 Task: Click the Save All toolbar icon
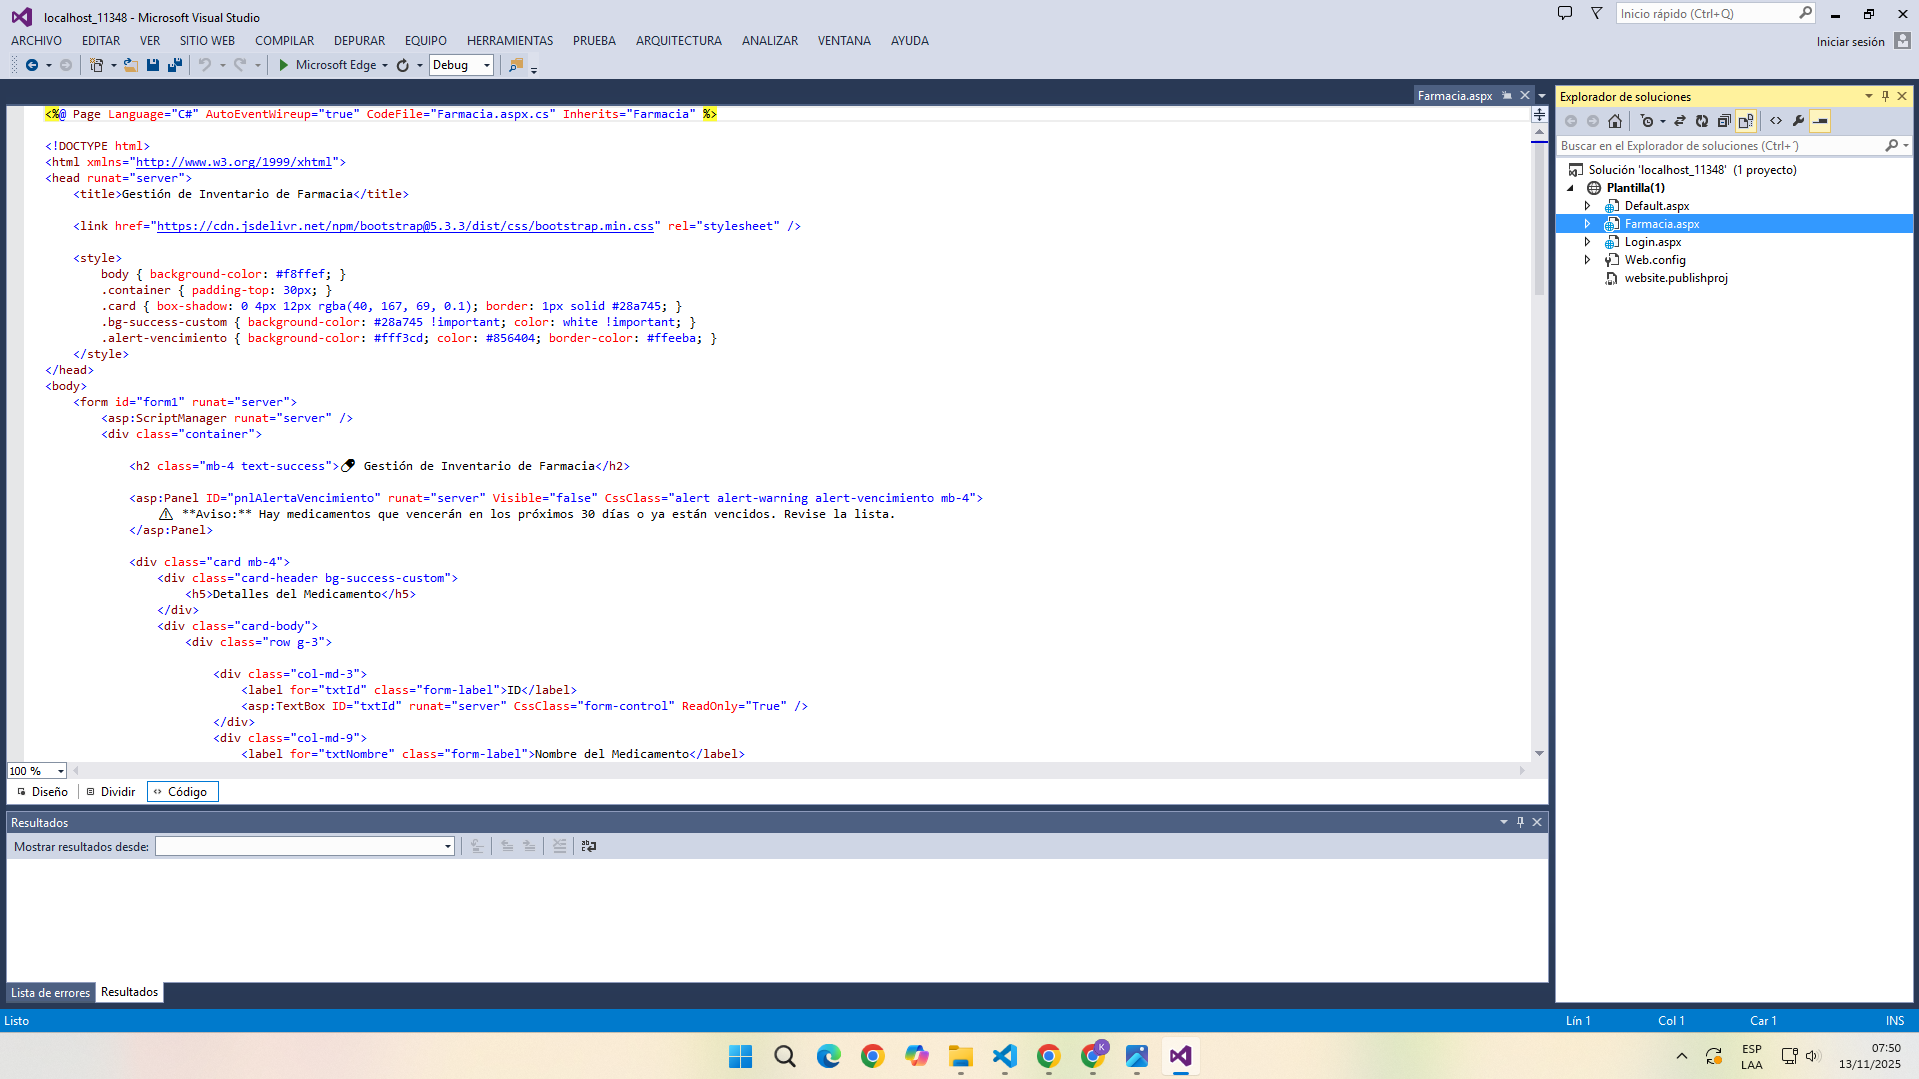175,65
